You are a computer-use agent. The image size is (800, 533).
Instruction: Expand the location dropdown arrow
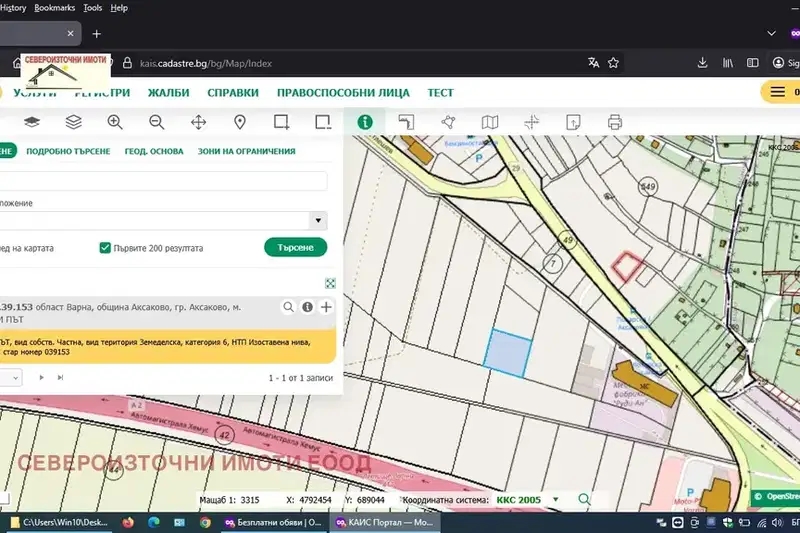(318, 220)
